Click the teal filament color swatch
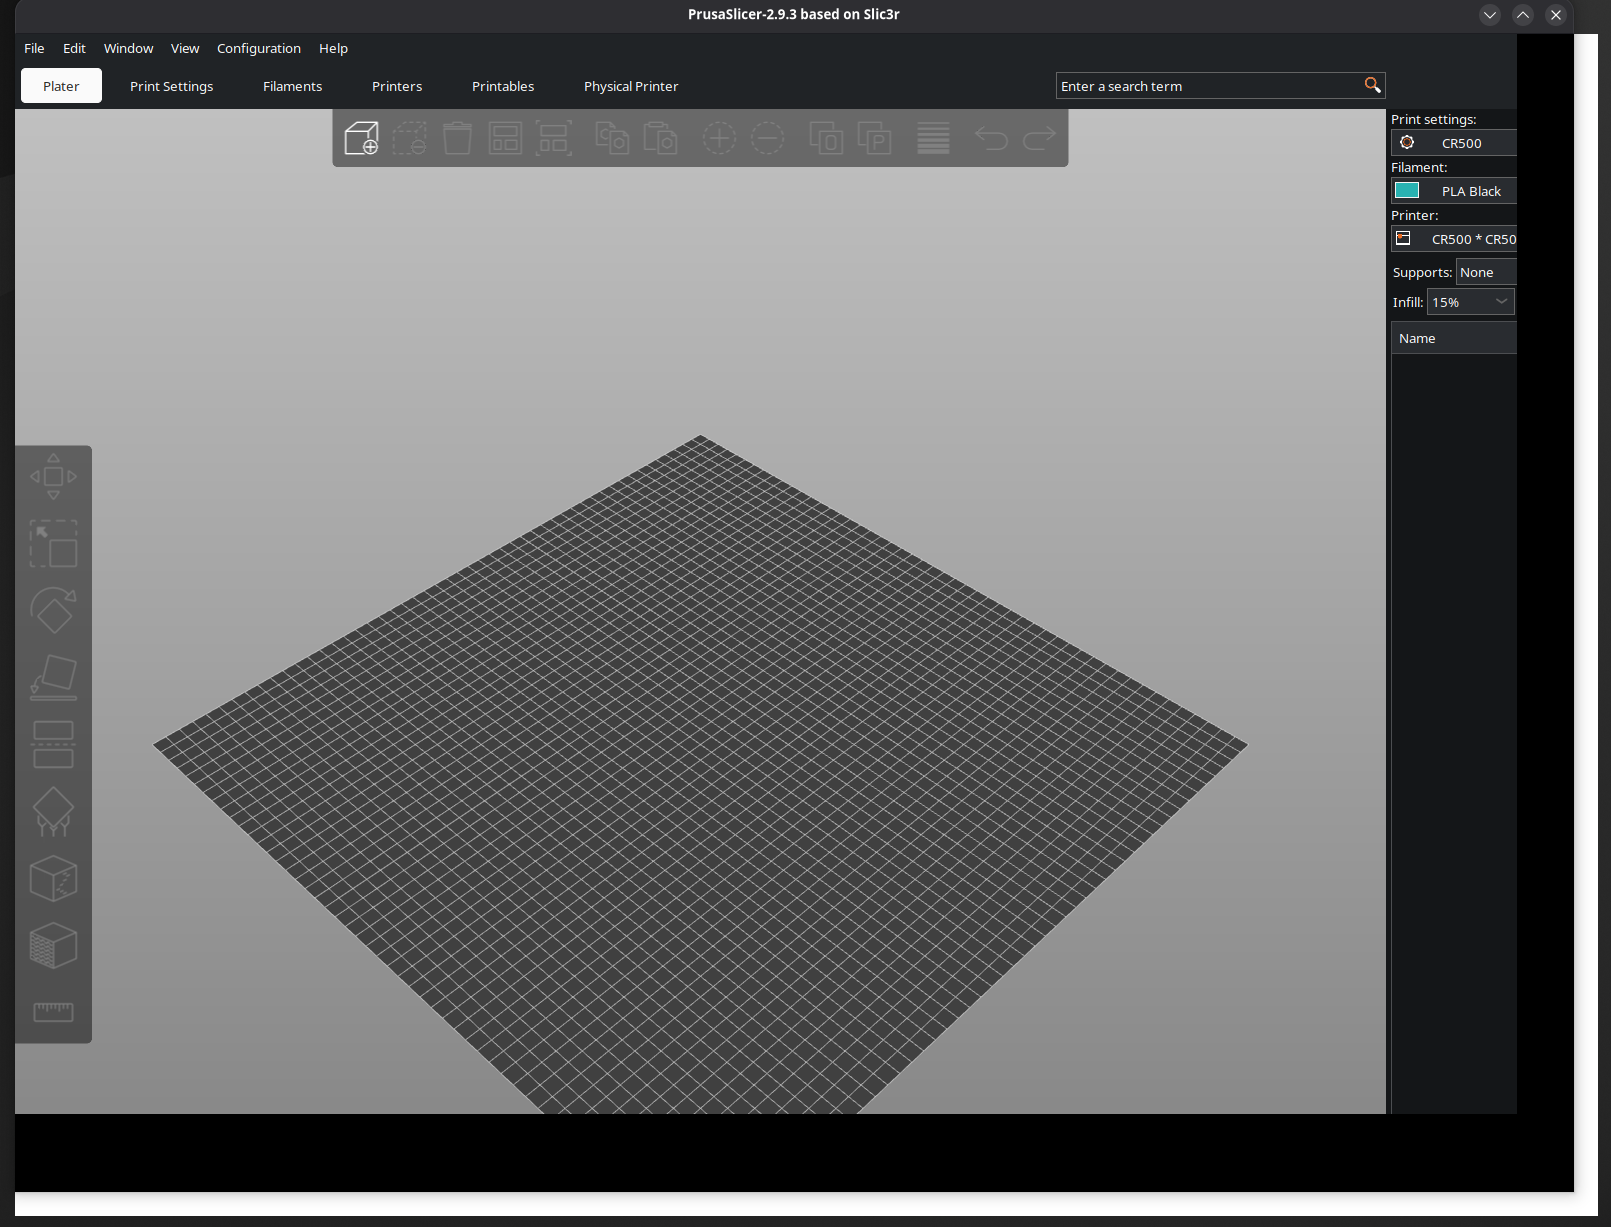 (x=1407, y=191)
